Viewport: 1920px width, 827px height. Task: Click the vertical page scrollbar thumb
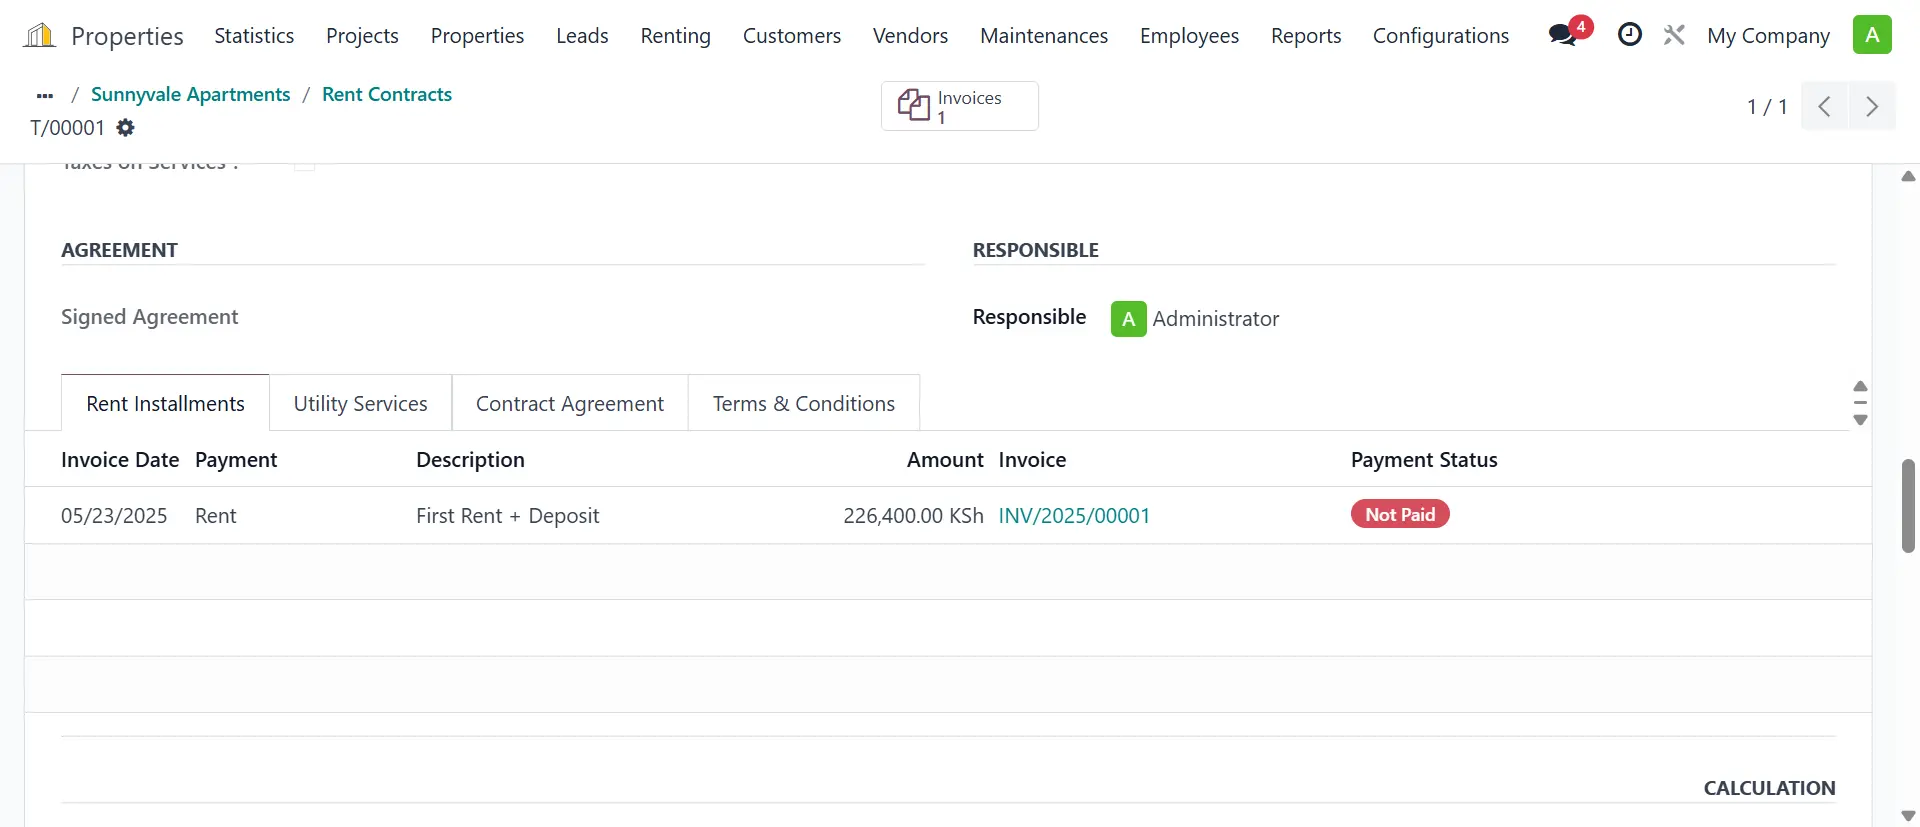1907,505
